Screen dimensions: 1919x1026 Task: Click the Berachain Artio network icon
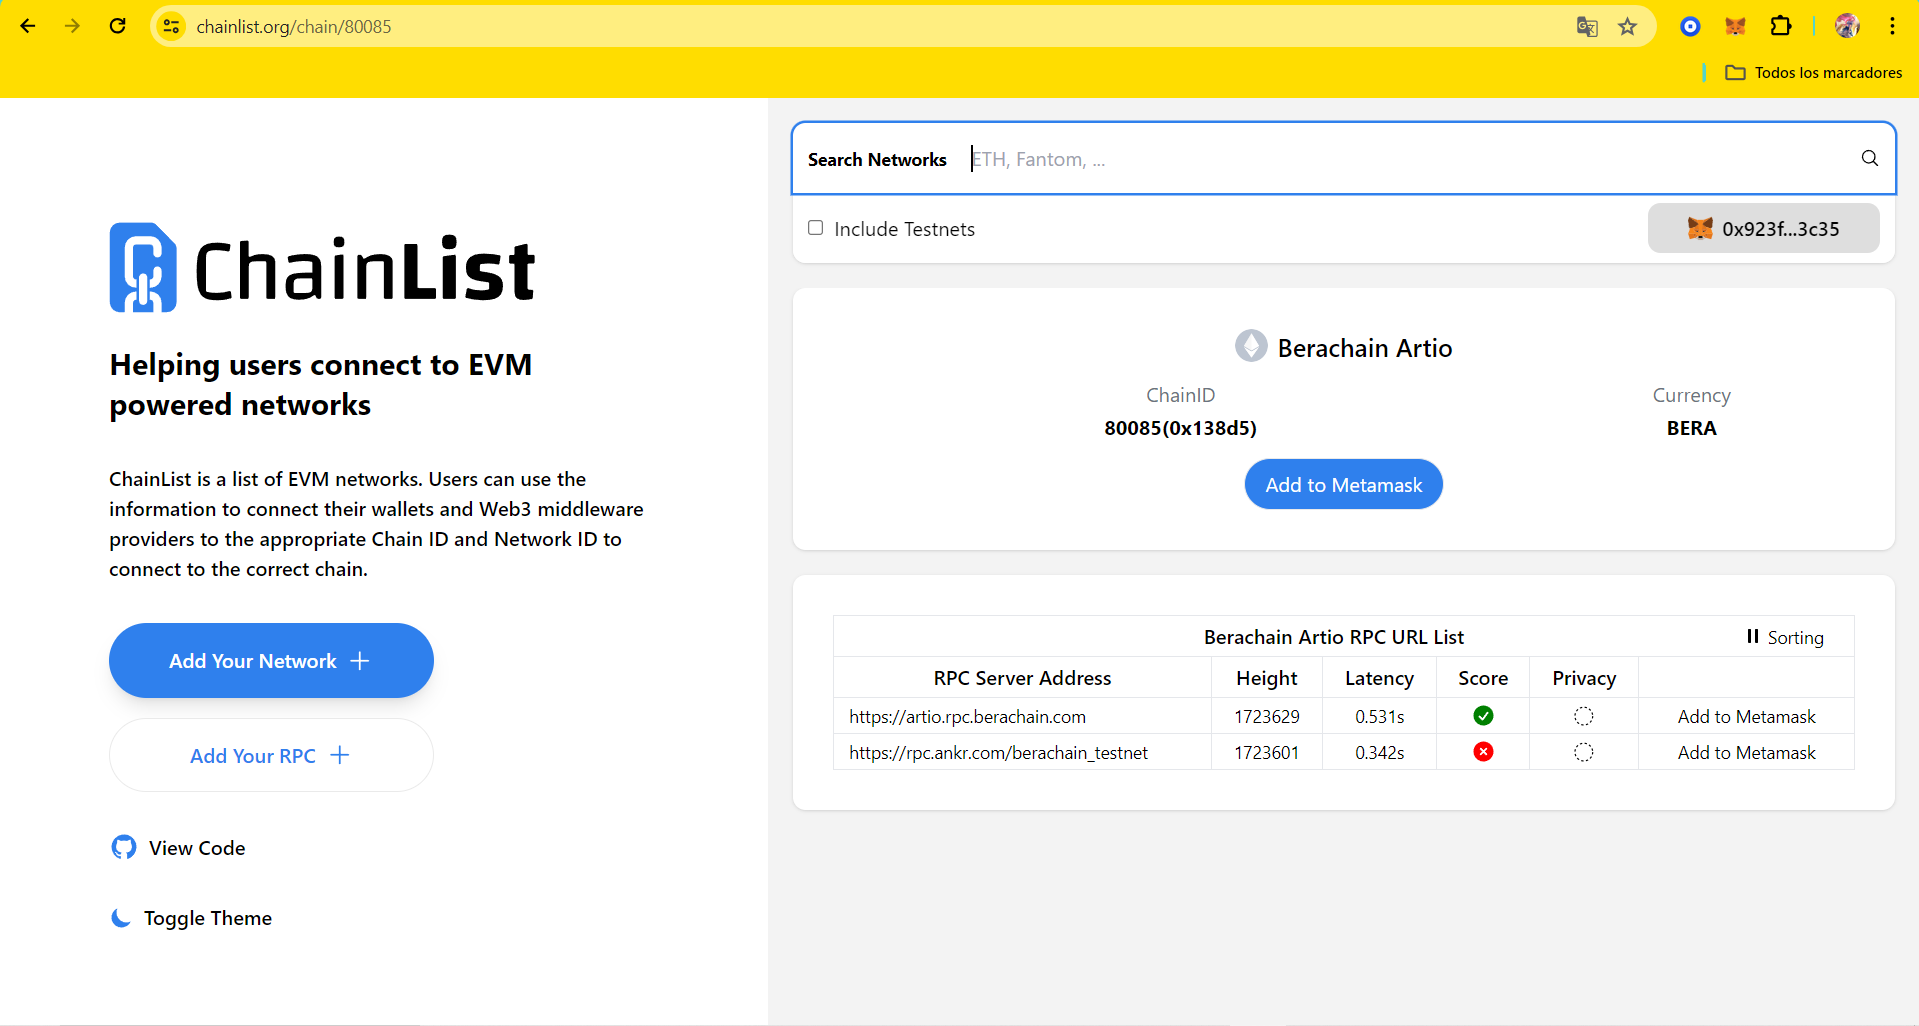pos(1251,346)
